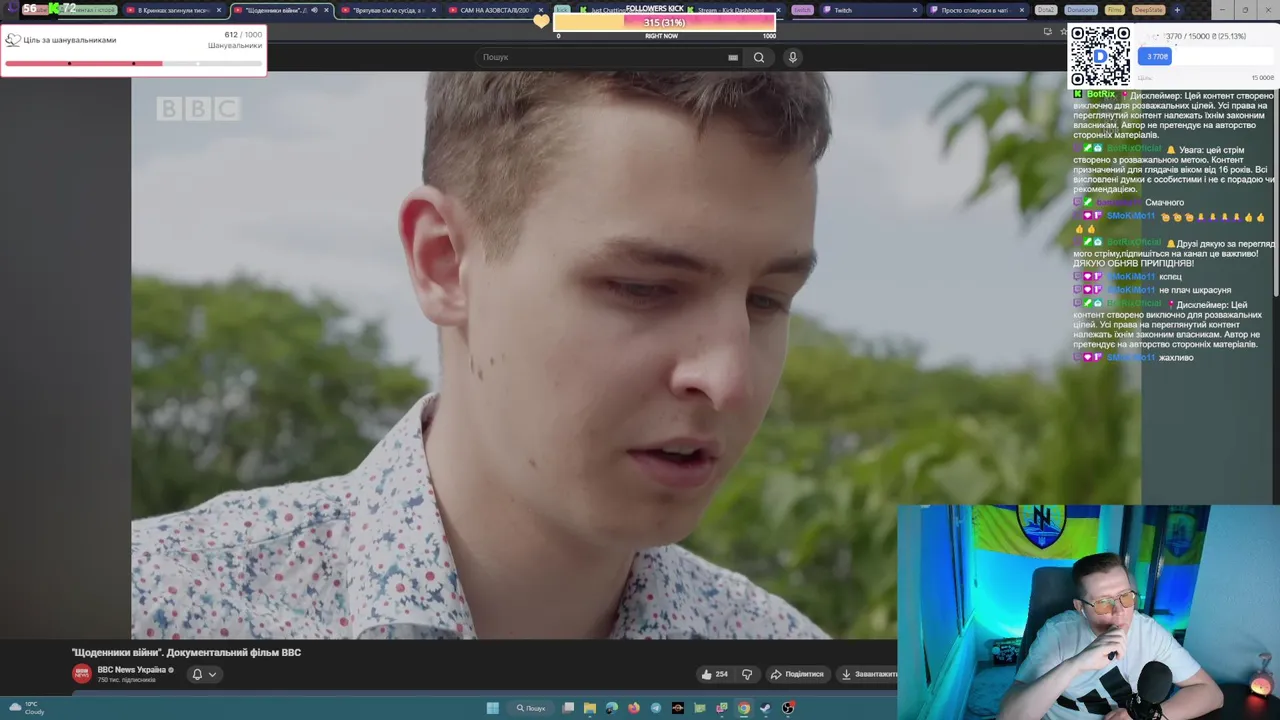This screenshot has height=720, width=1280.
Task: Click the streamer webcam overlay
Action: 1088,612
